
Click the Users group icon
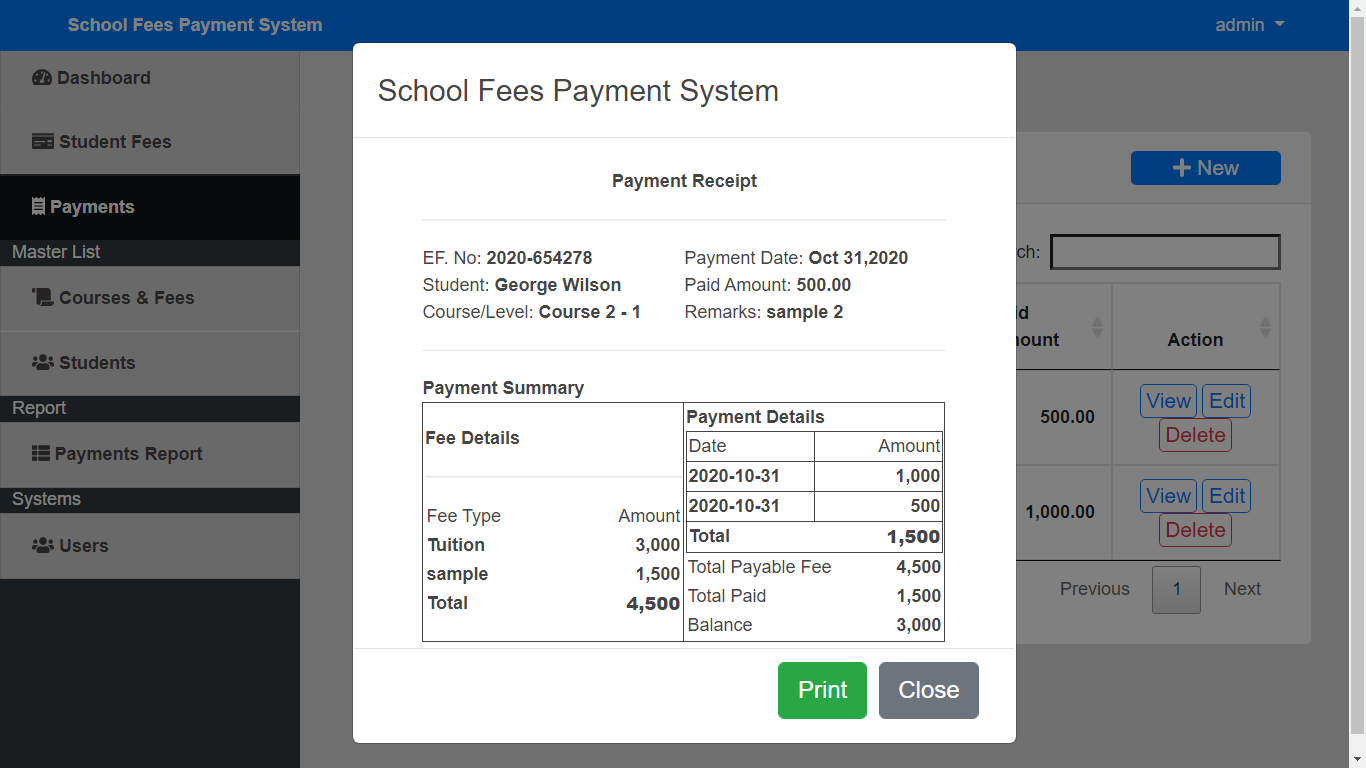pos(43,546)
